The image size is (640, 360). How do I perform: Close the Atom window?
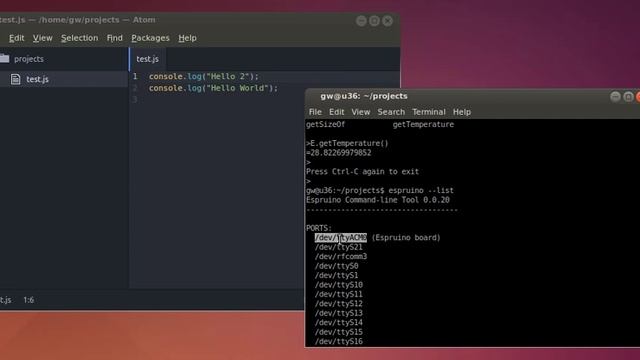pos(387,21)
